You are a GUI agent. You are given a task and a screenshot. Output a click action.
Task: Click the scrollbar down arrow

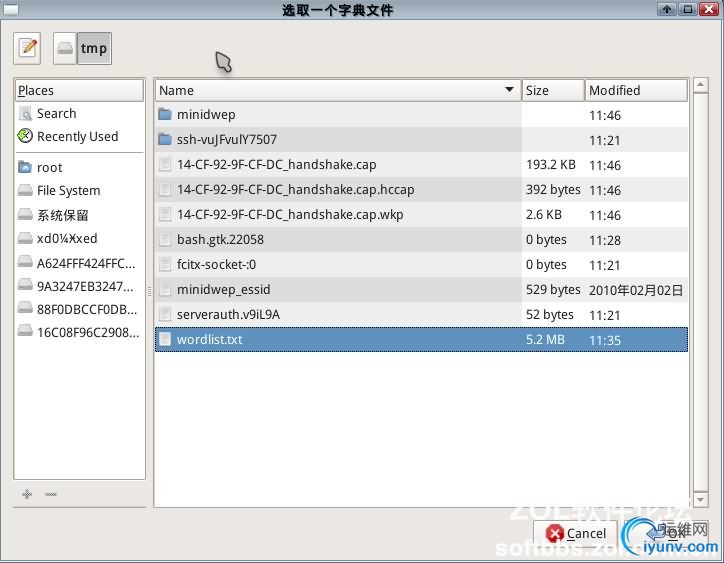[x=700, y=499]
